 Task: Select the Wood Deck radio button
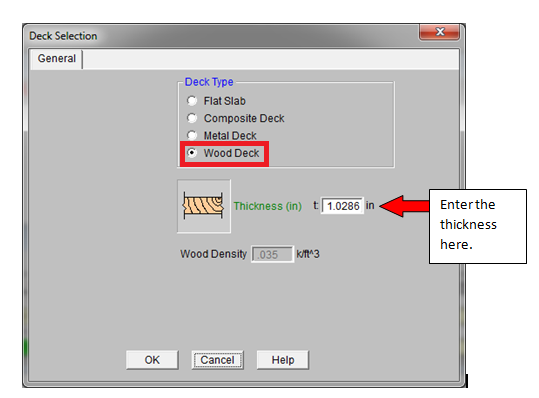[x=192, y=153]
